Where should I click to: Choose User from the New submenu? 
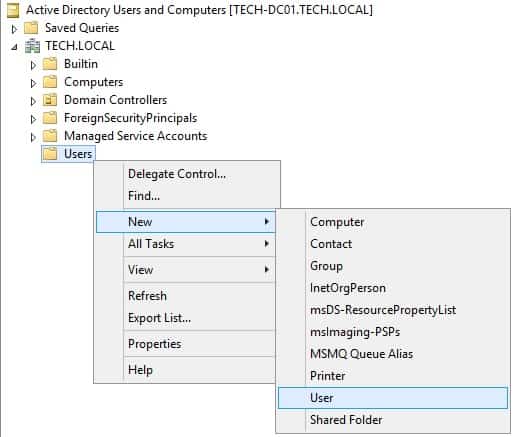pyautogui.click(x=393, y=398)
